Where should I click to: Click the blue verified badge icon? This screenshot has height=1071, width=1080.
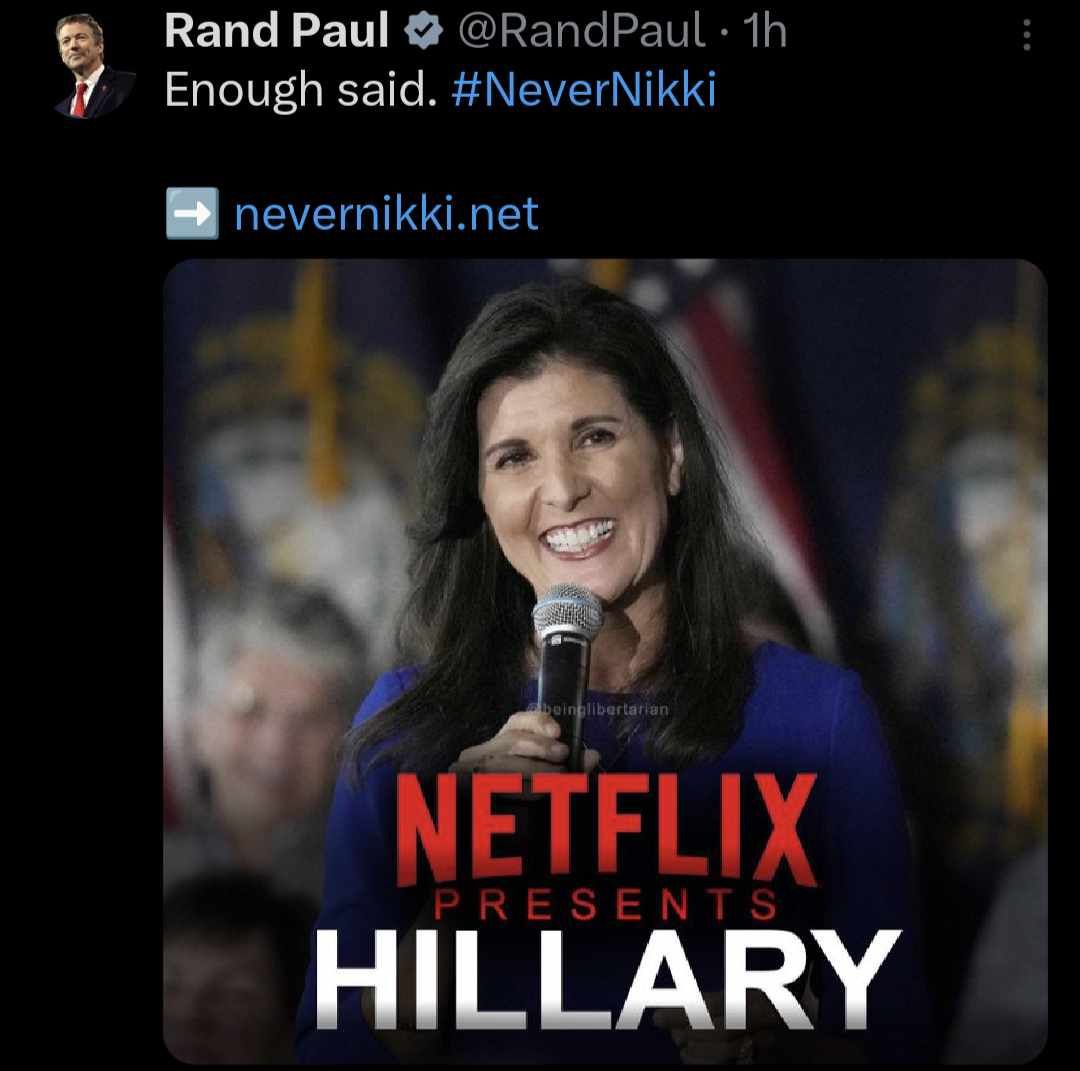point(423,32)
